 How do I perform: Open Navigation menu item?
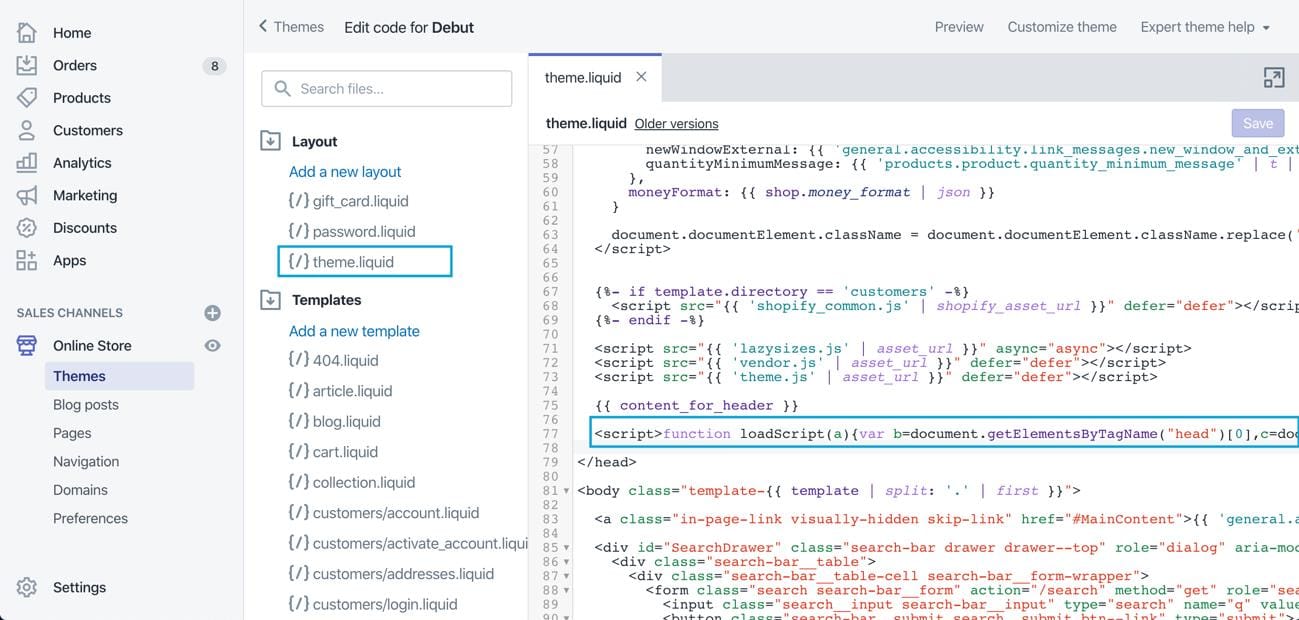point(86,462)
